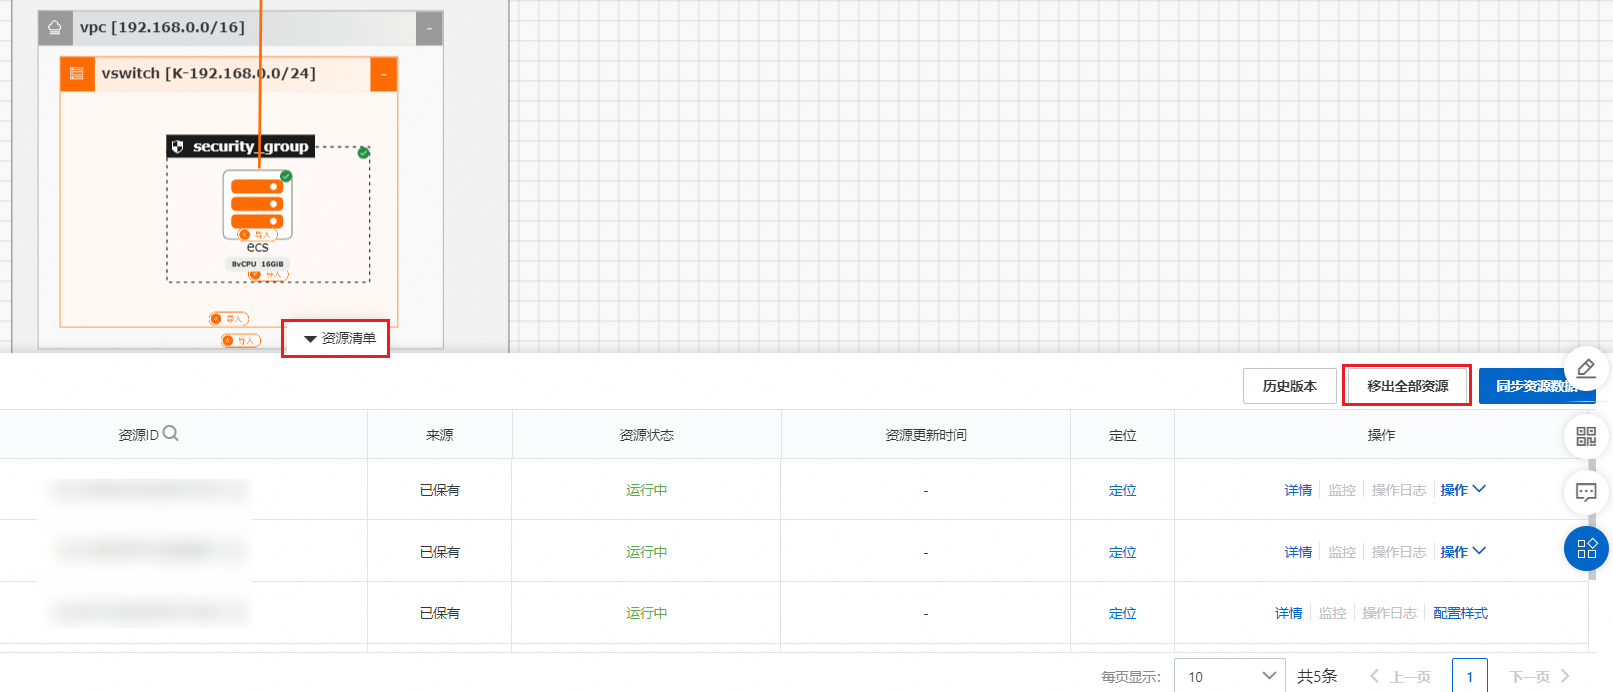1613x692 pixels.
Task: Open the QR code floating button
Action: coord(1586,436)
